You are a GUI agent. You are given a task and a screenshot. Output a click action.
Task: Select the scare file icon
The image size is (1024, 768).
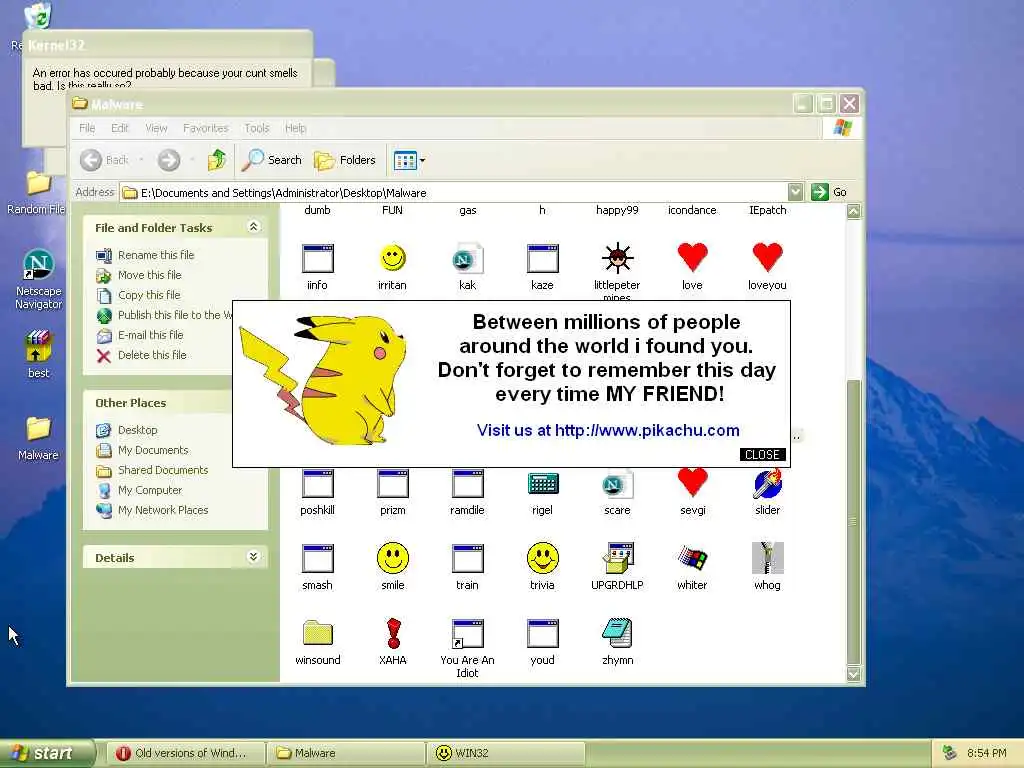pos(617,484)
